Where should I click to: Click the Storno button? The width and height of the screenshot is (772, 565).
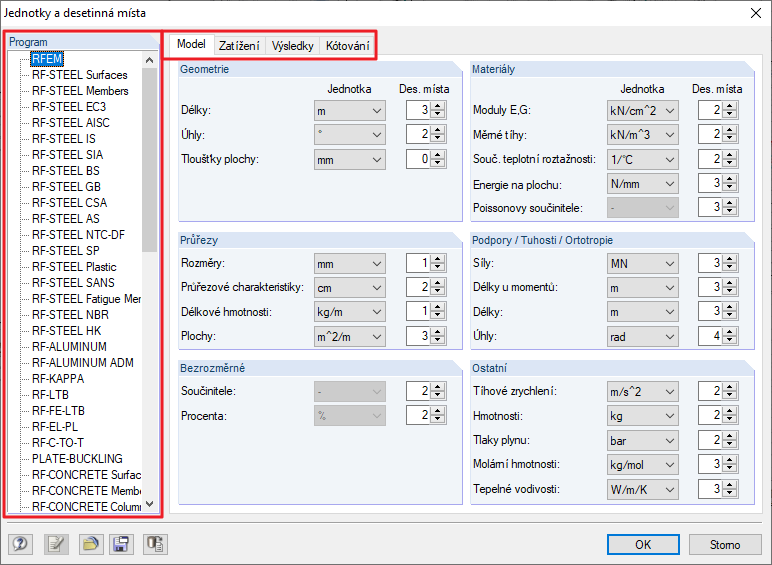click(725, 544)
